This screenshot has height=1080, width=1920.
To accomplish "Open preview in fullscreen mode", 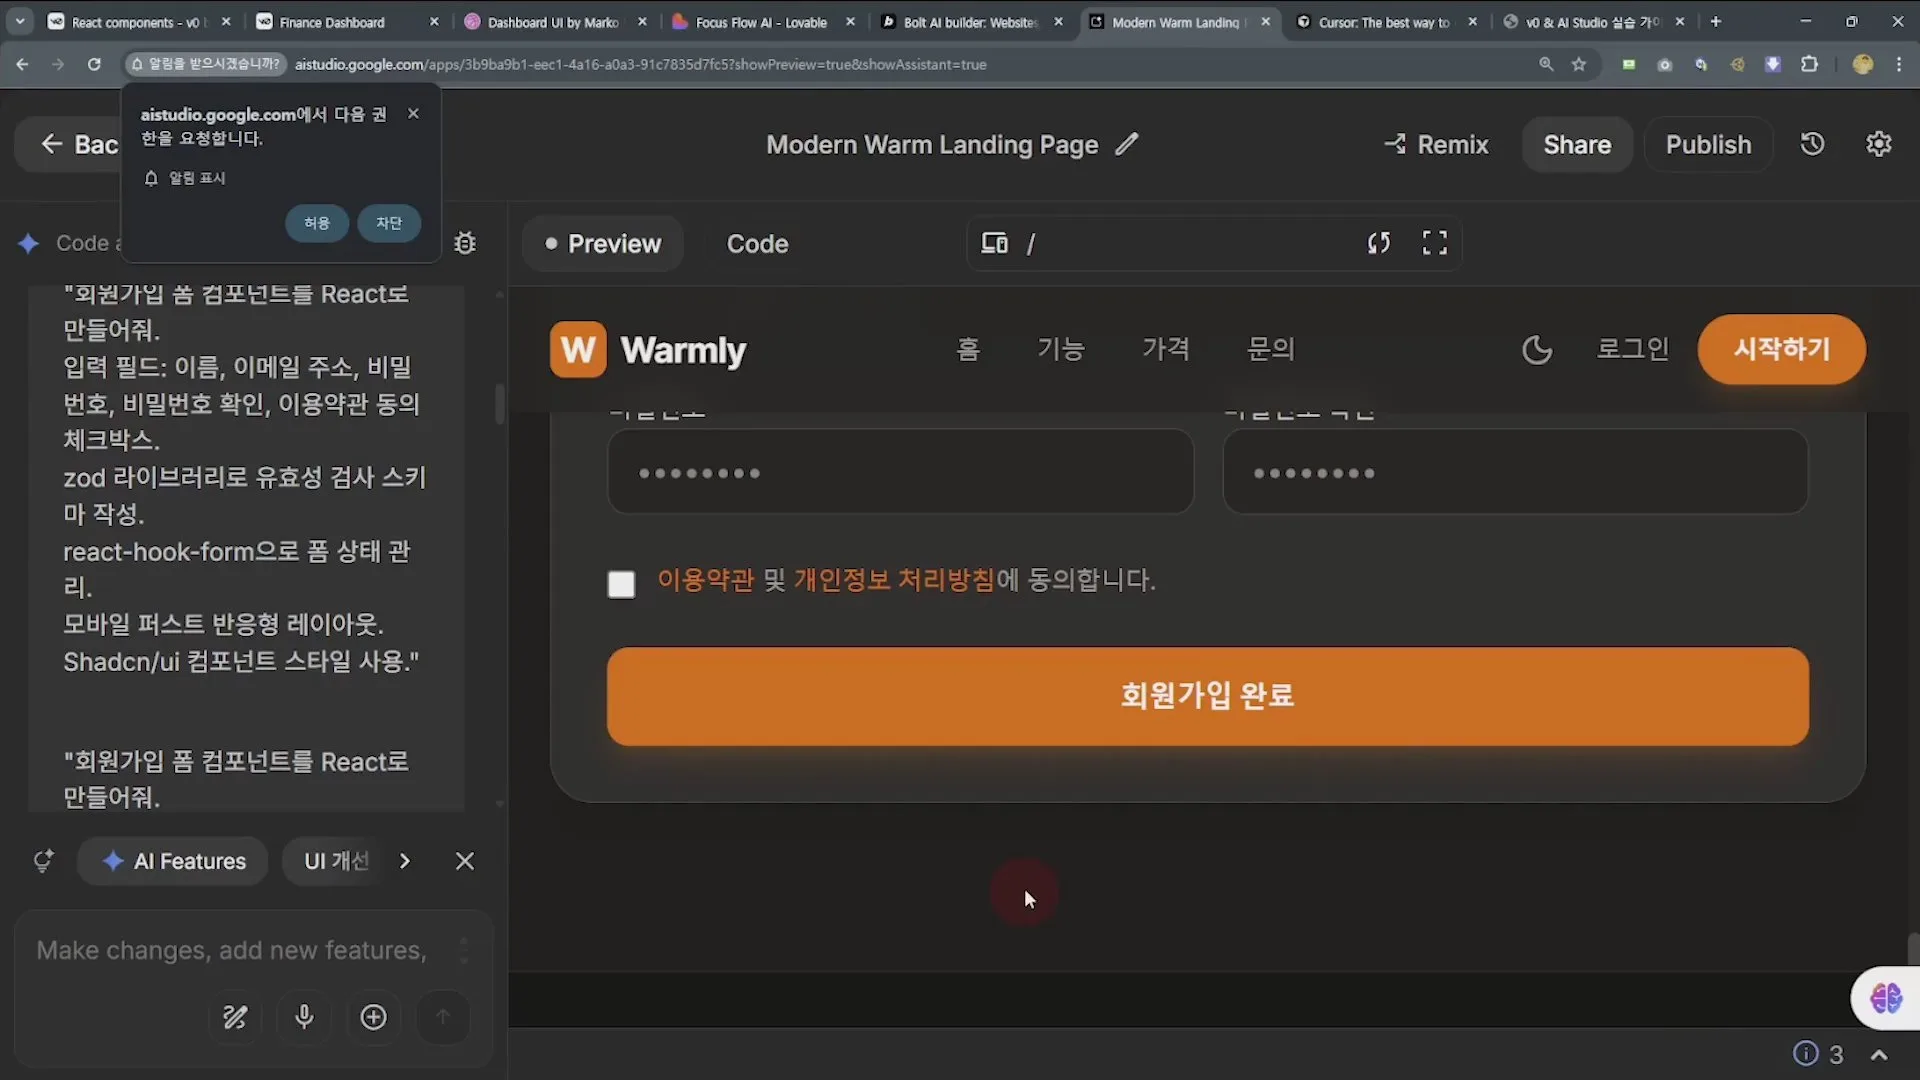I will (x=1435, y=243).
